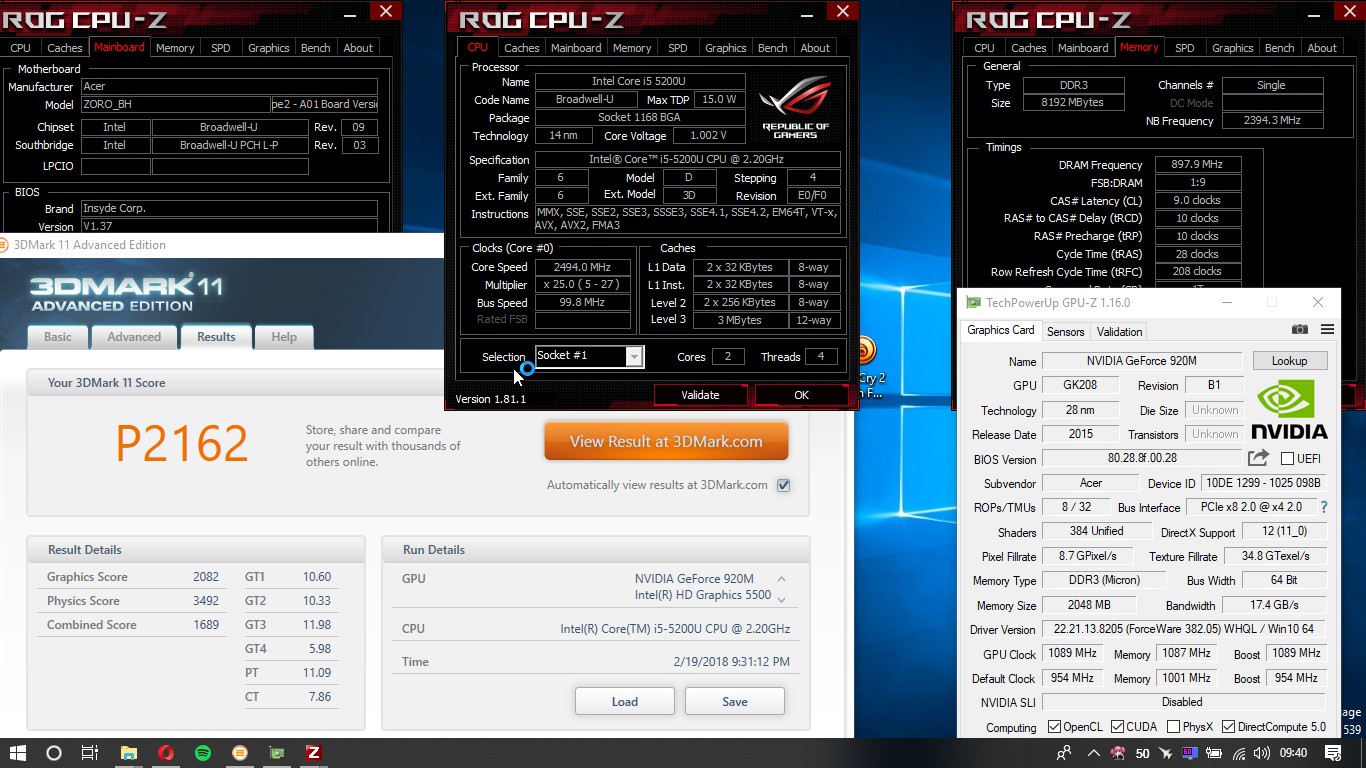Click View Result at 3DMark.com button
The width and height of the screenshot is (1366, 768).
click(666, 441)
